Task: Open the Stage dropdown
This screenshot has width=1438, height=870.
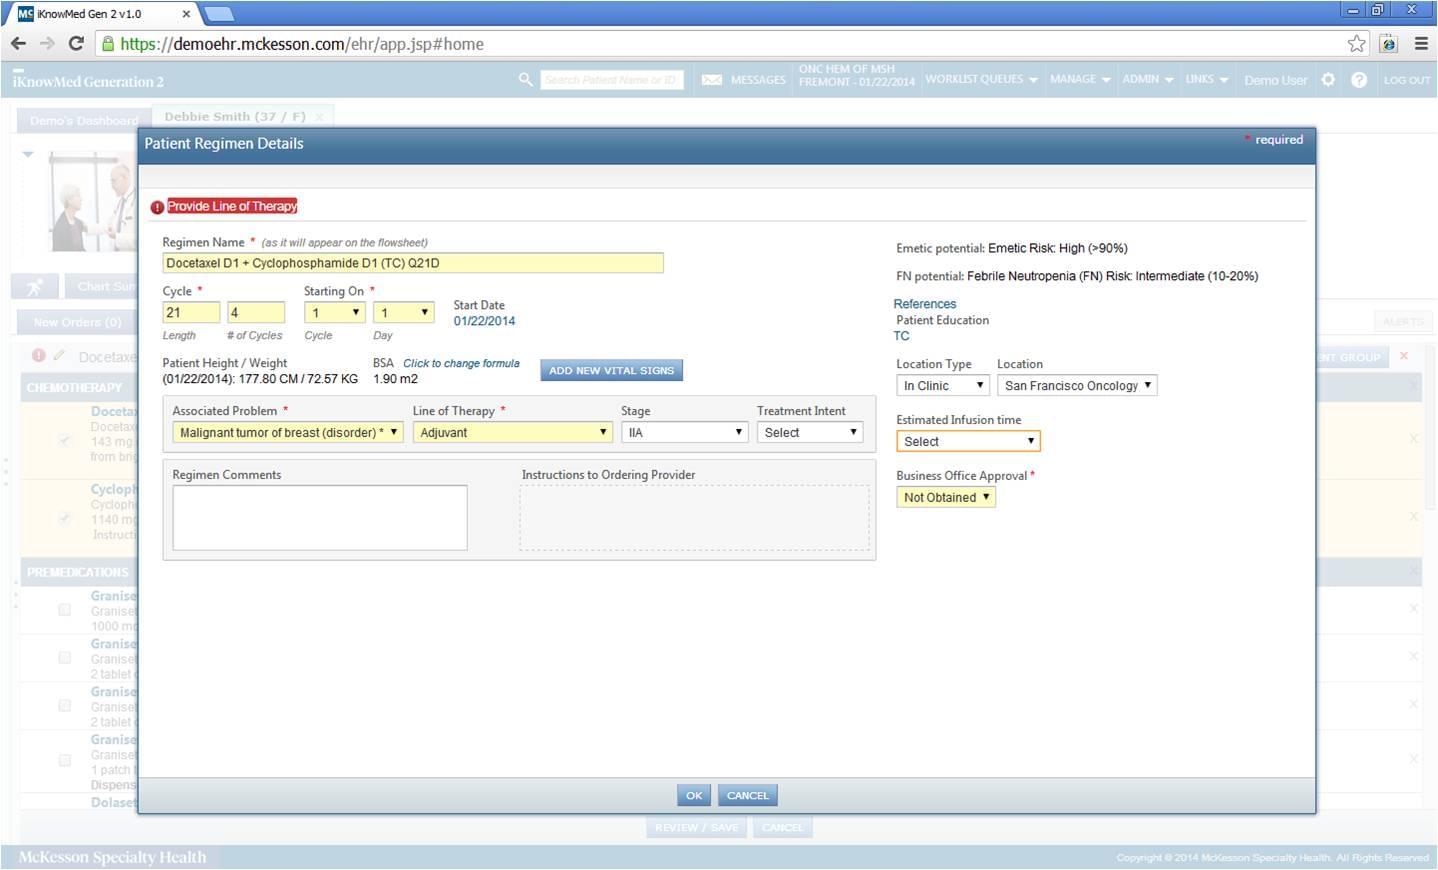Action: [x=684, y=433]
